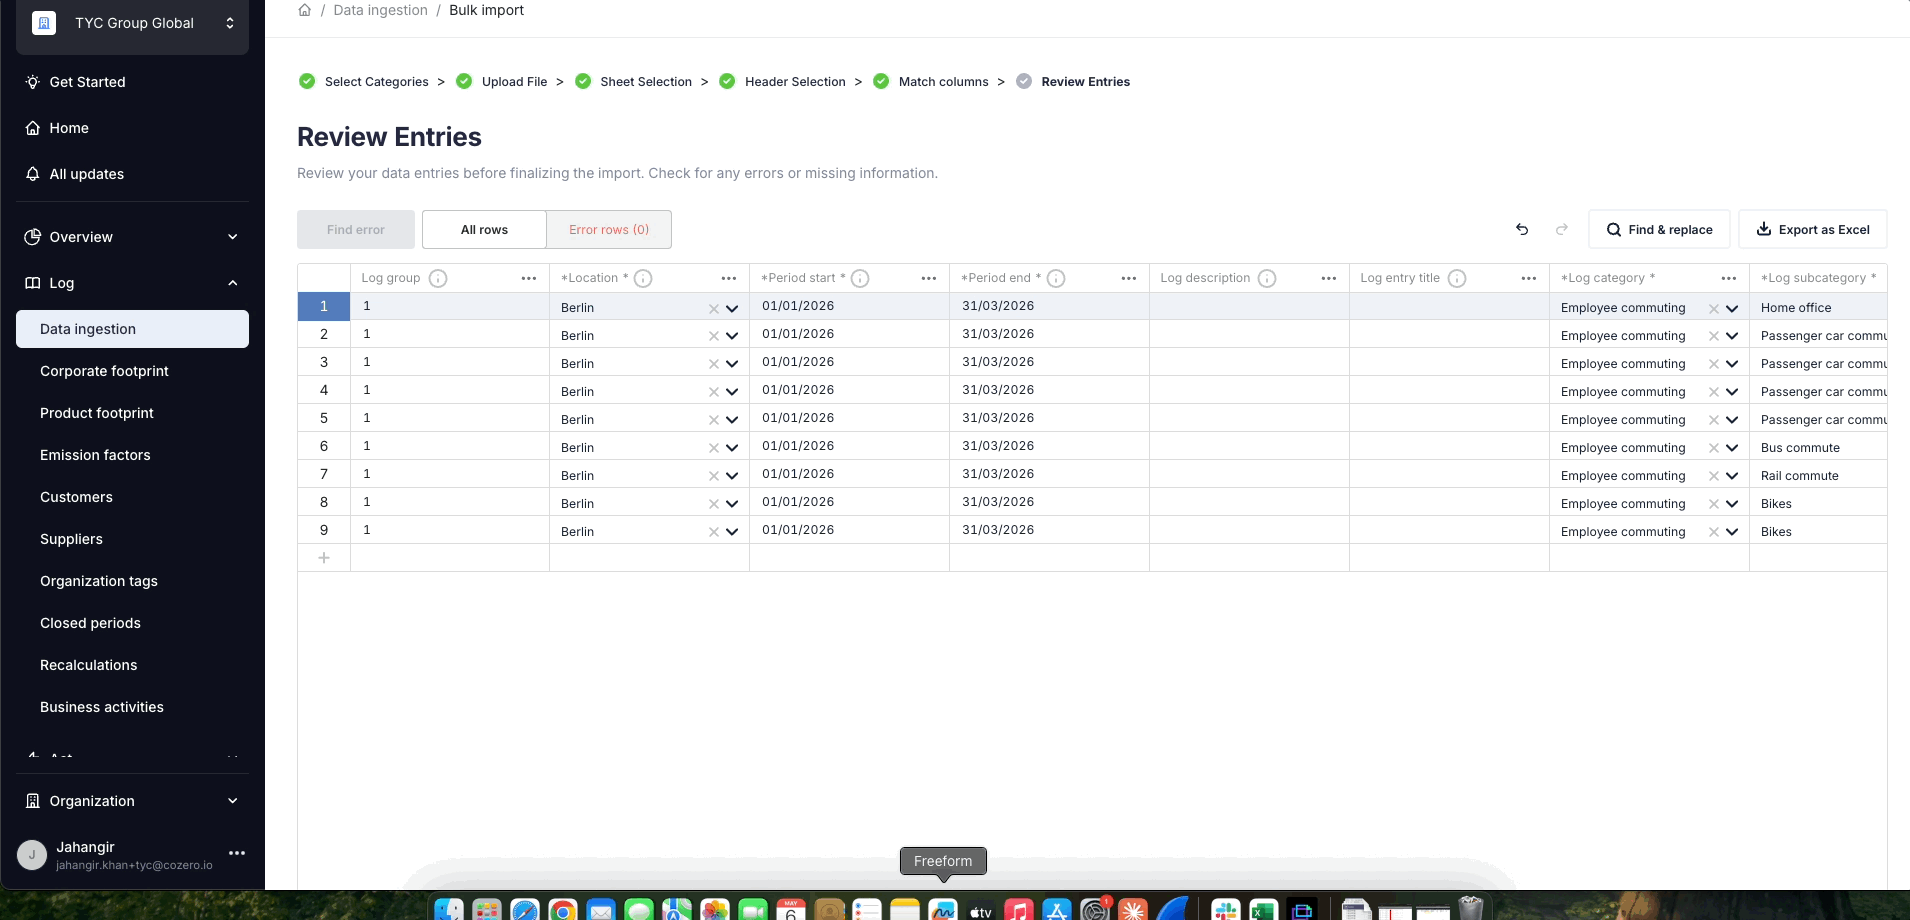
Task: Open Log category dropdown in row 6
Action: pos(1732,448)
